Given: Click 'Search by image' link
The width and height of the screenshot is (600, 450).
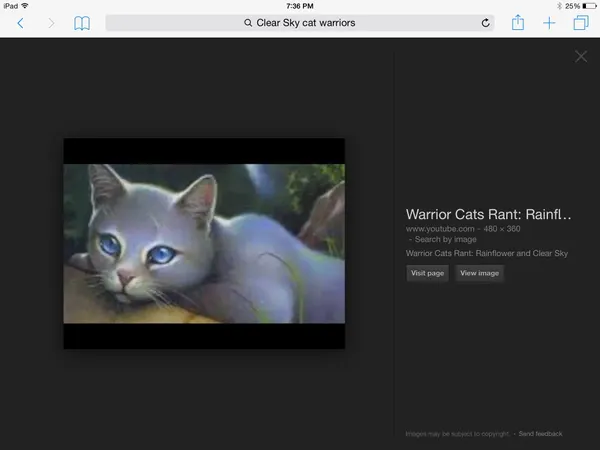Looking at the screenshot, I should tap(445, 240).
